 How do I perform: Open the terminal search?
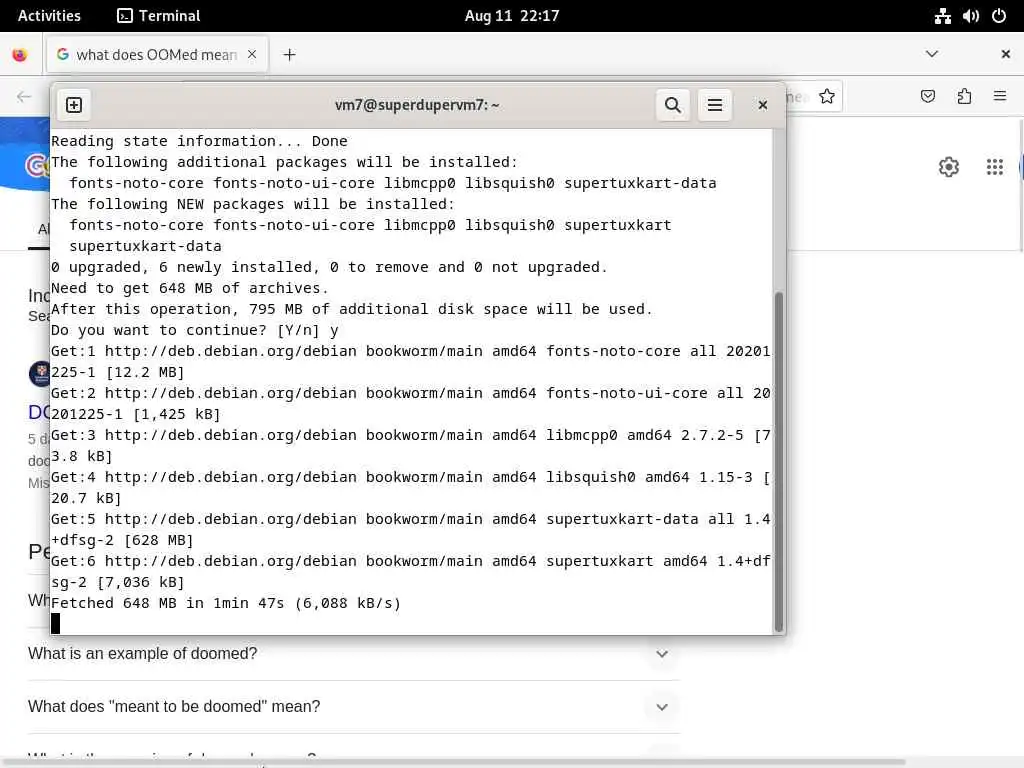tap(673, 105)
